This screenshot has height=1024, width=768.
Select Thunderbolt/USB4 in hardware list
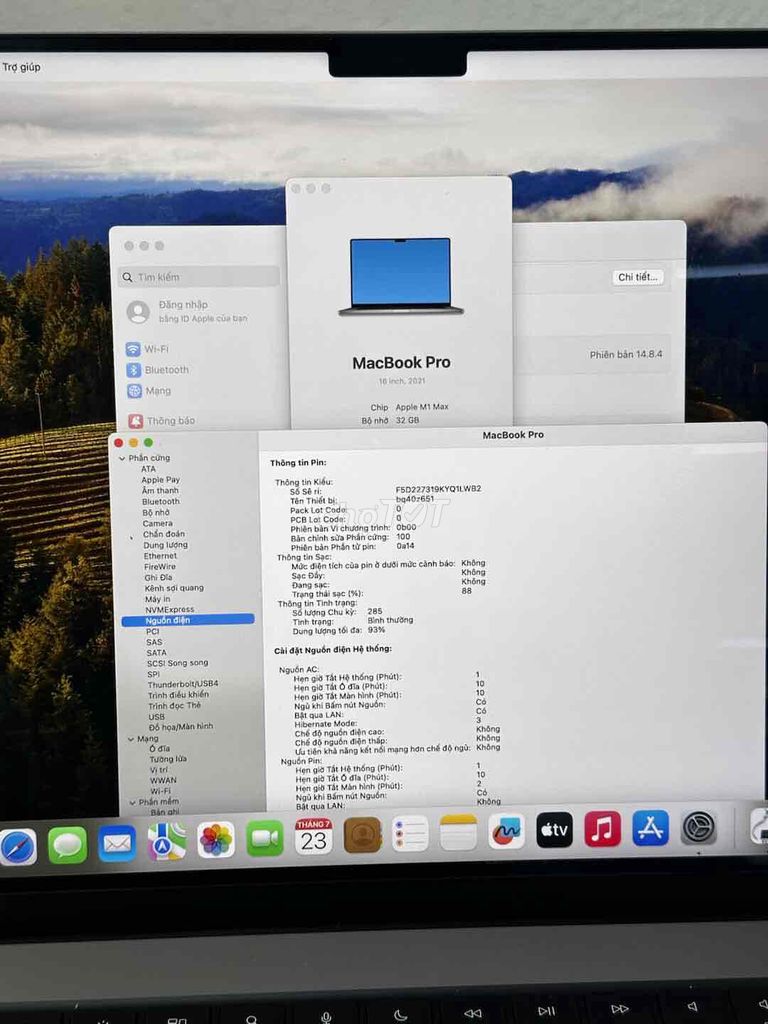(183, 684)
